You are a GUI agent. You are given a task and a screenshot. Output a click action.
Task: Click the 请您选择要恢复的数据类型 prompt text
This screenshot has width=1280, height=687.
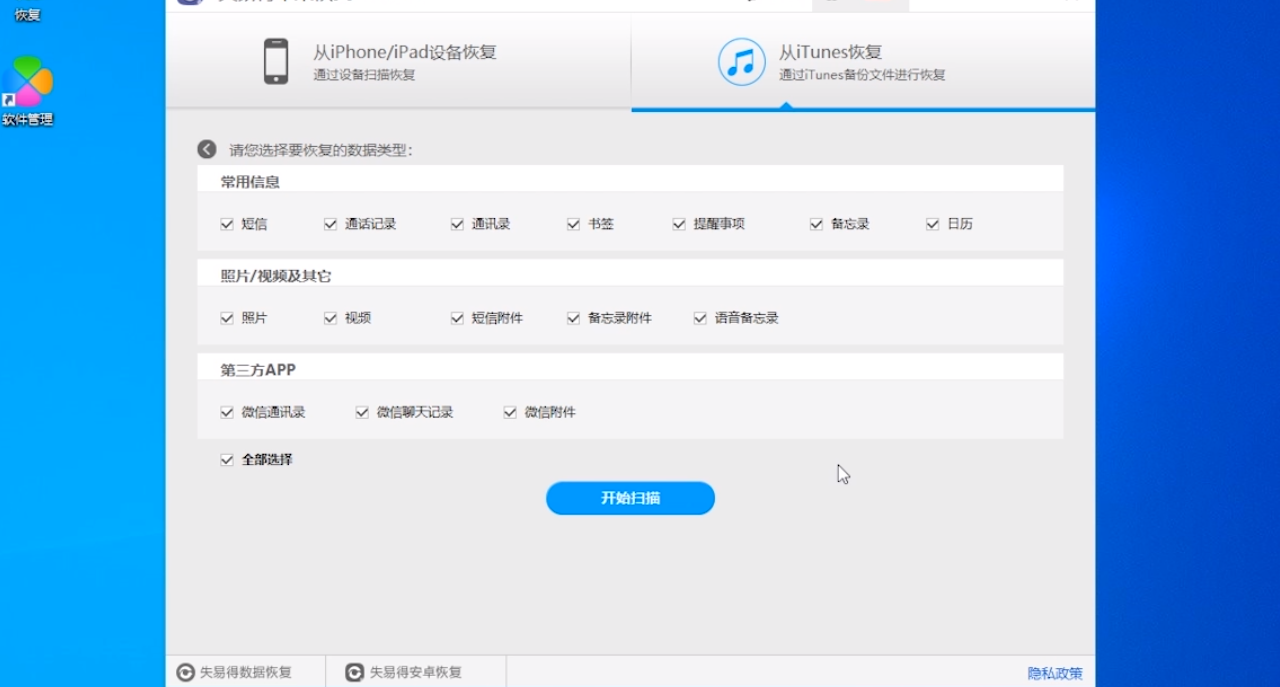(x=321, y=150)
